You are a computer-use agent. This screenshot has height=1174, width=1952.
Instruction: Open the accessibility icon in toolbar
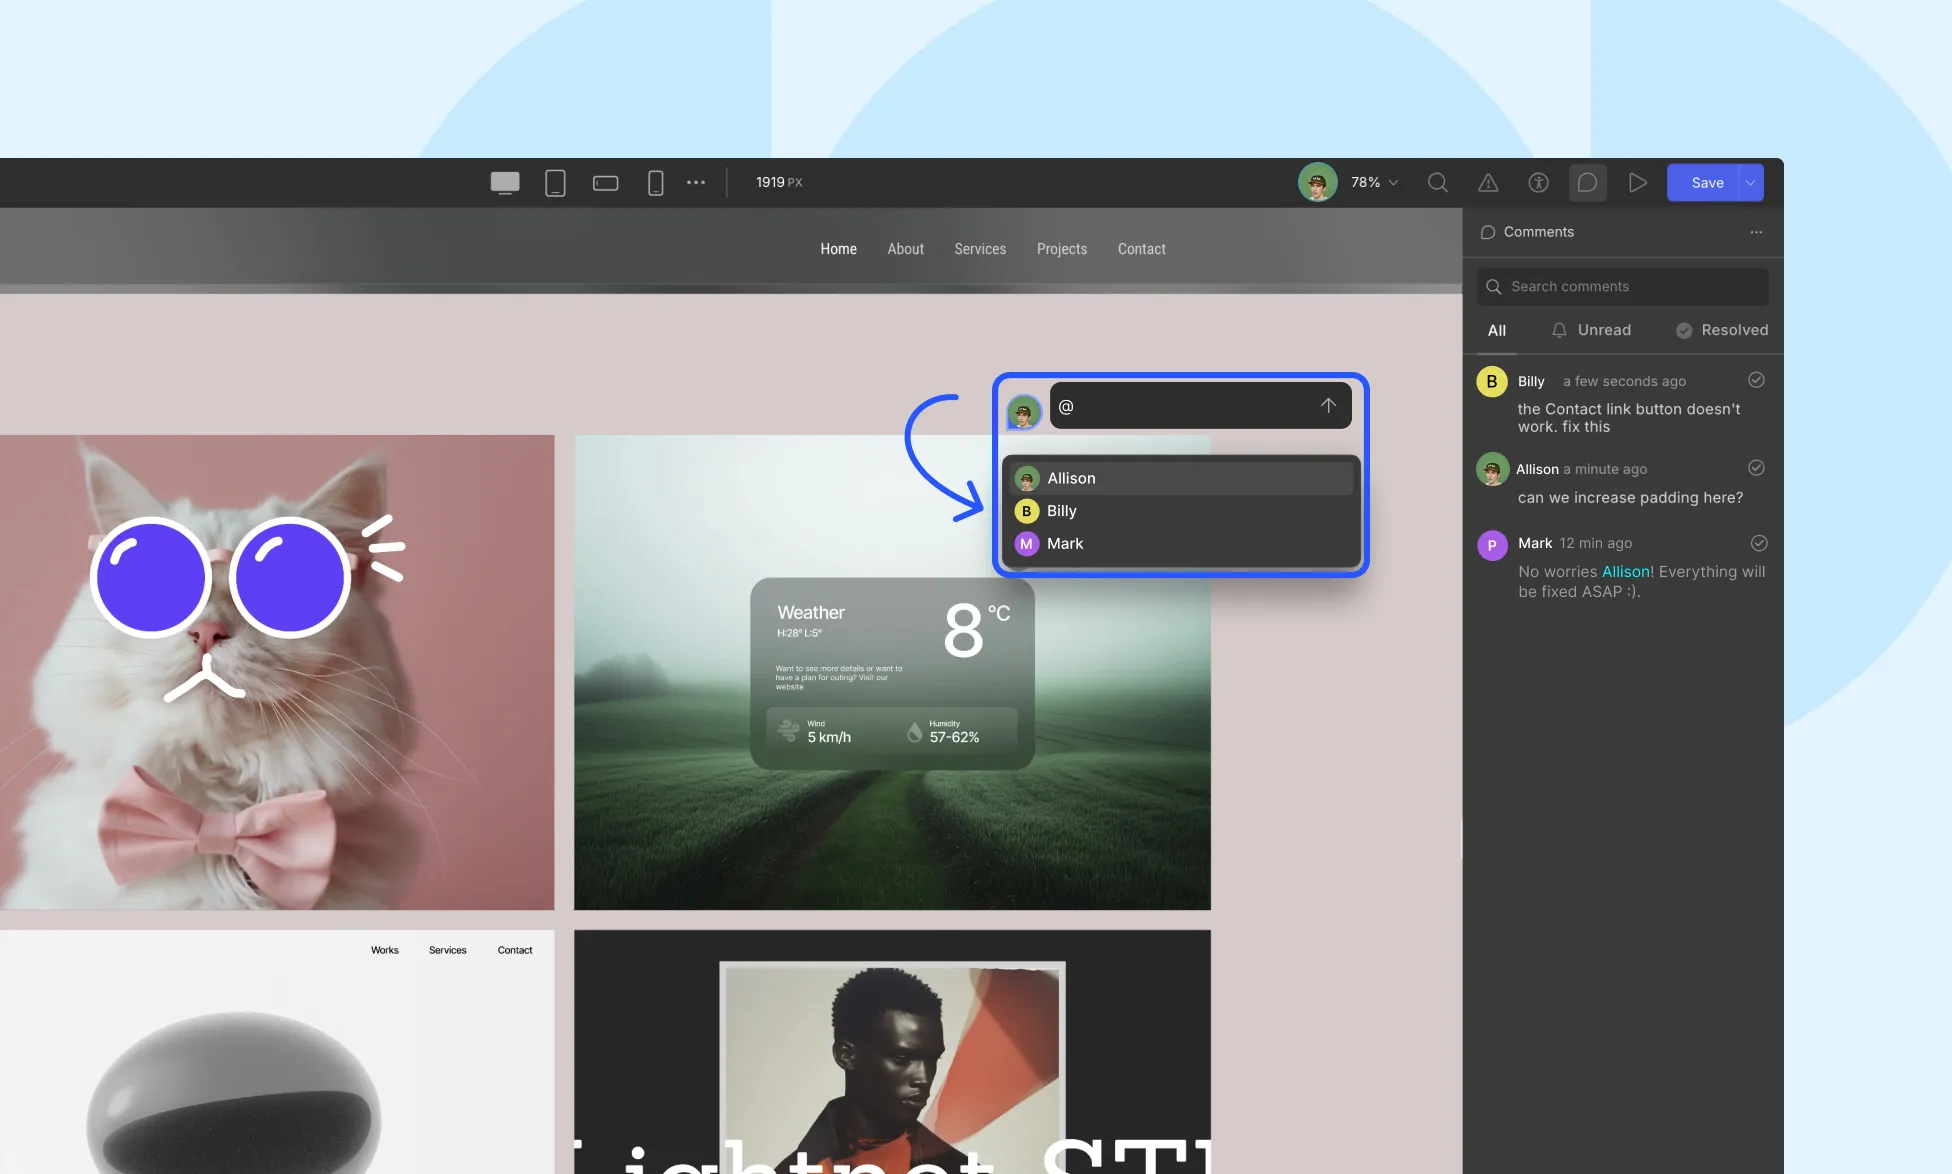(1538, 182)
